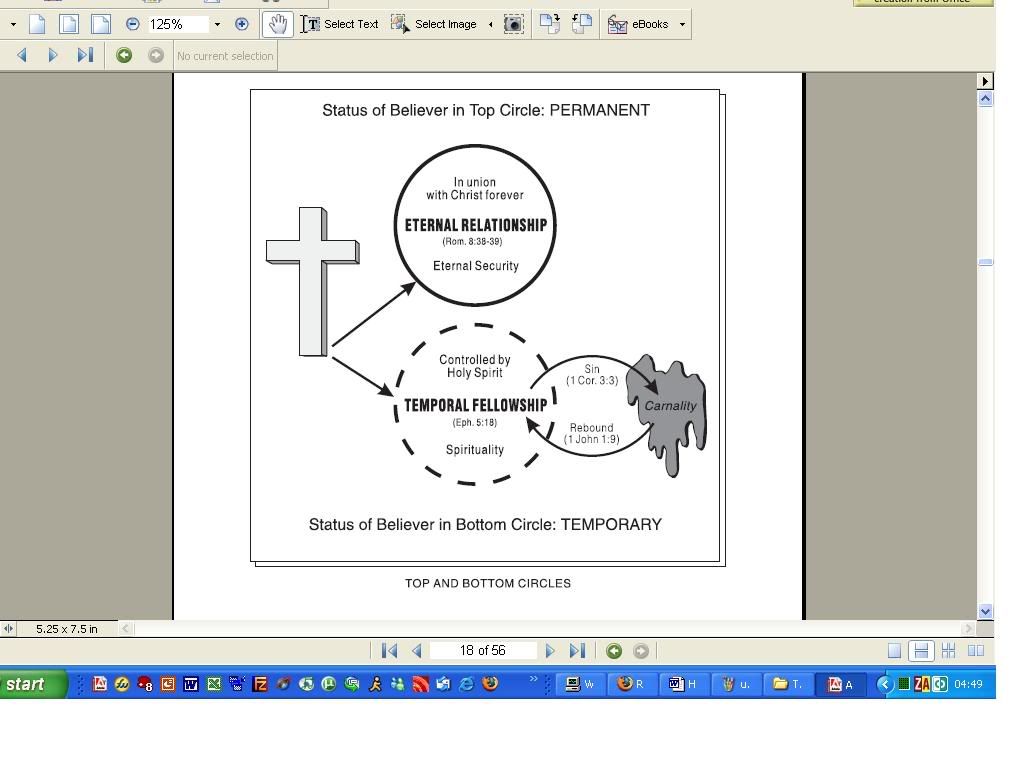
Task: Open the Windows start menu
Action: [32, 684]
